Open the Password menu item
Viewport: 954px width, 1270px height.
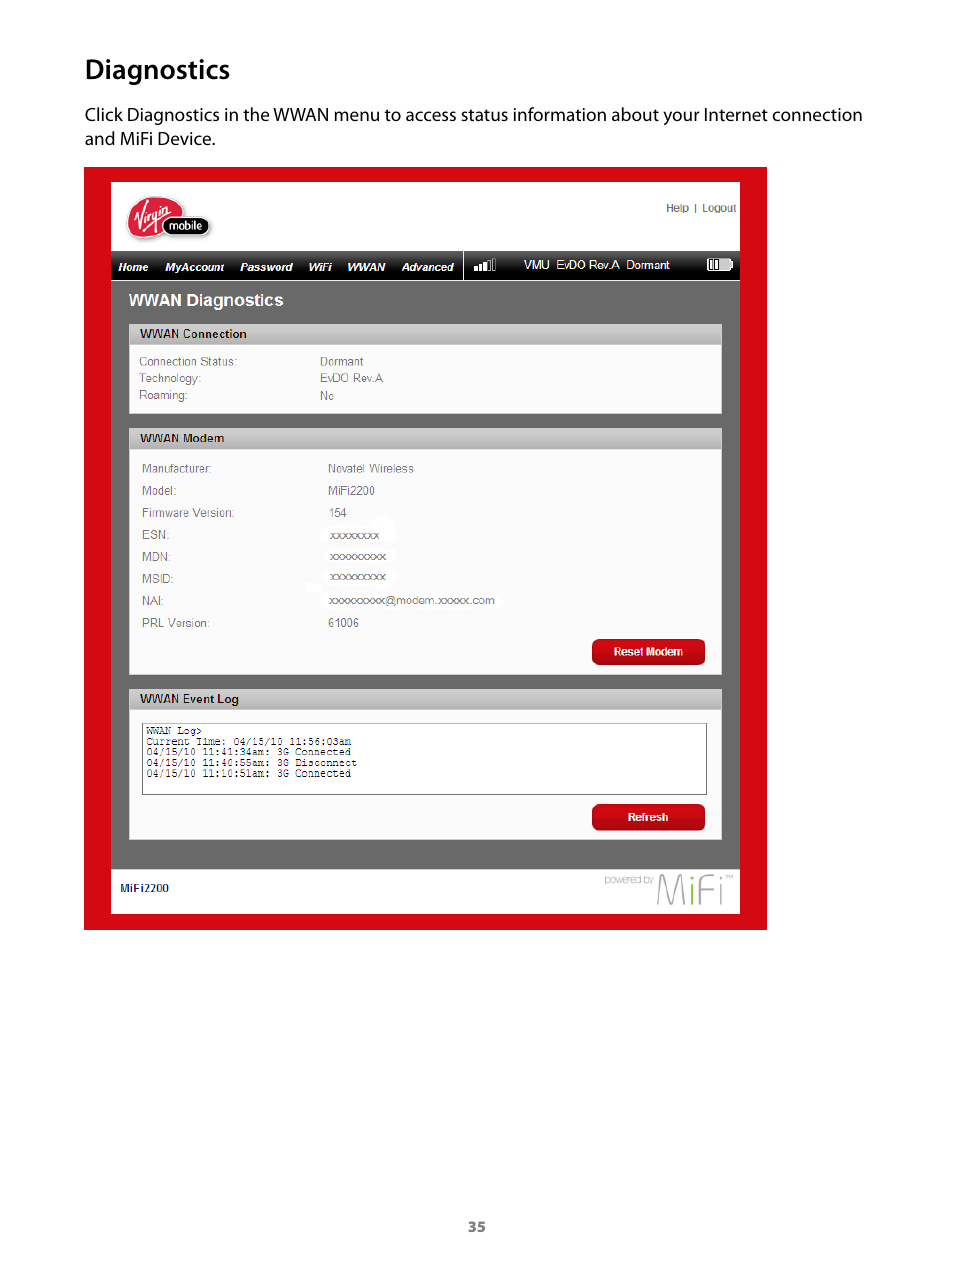pos(266,267)
